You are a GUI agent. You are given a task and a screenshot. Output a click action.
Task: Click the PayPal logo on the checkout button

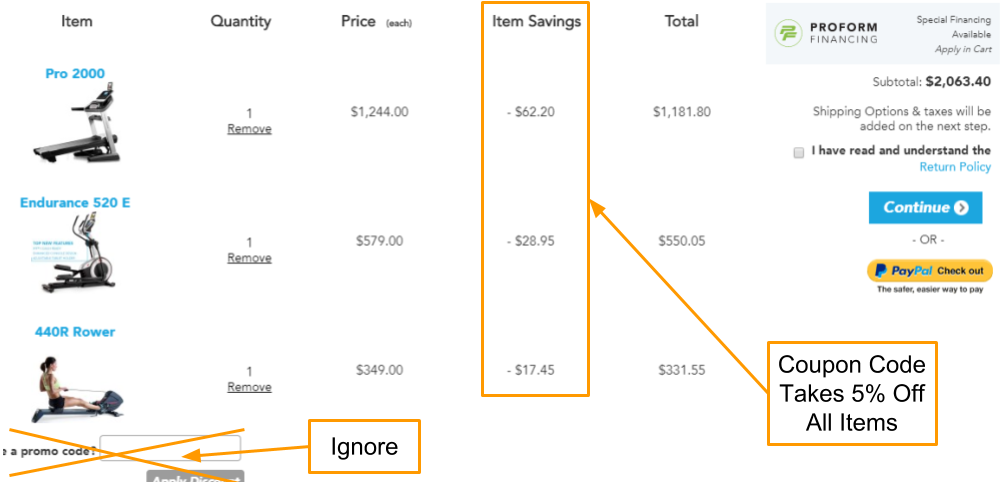click(x=903, y=271)
